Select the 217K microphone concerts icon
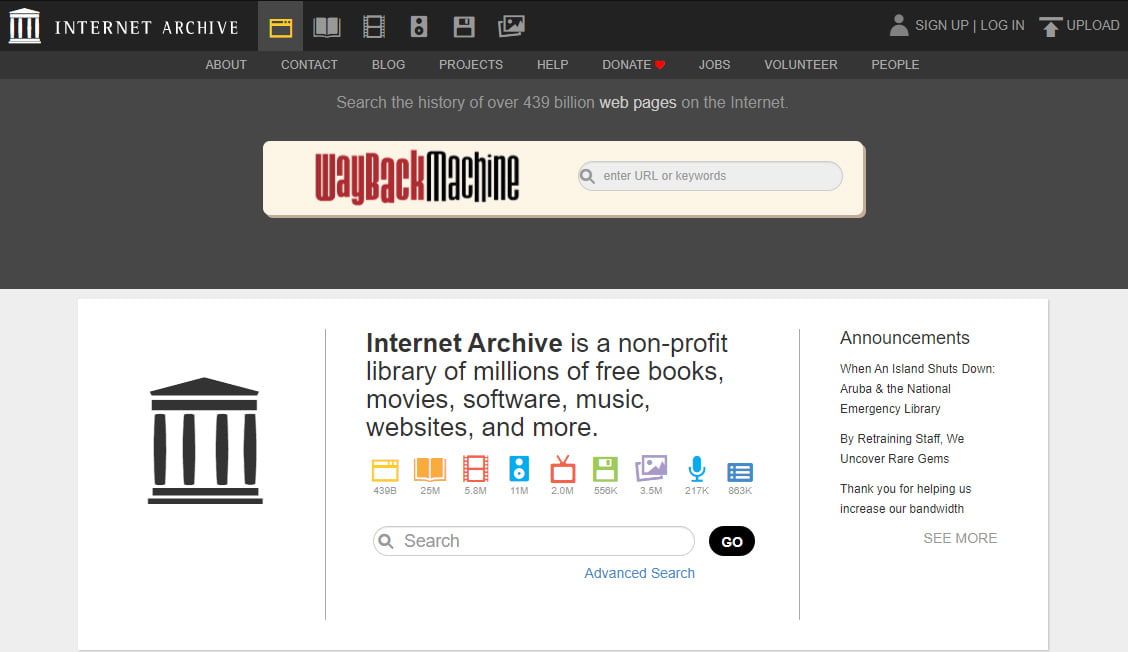Screen dimensions: 1128x652 coord(696,469)
